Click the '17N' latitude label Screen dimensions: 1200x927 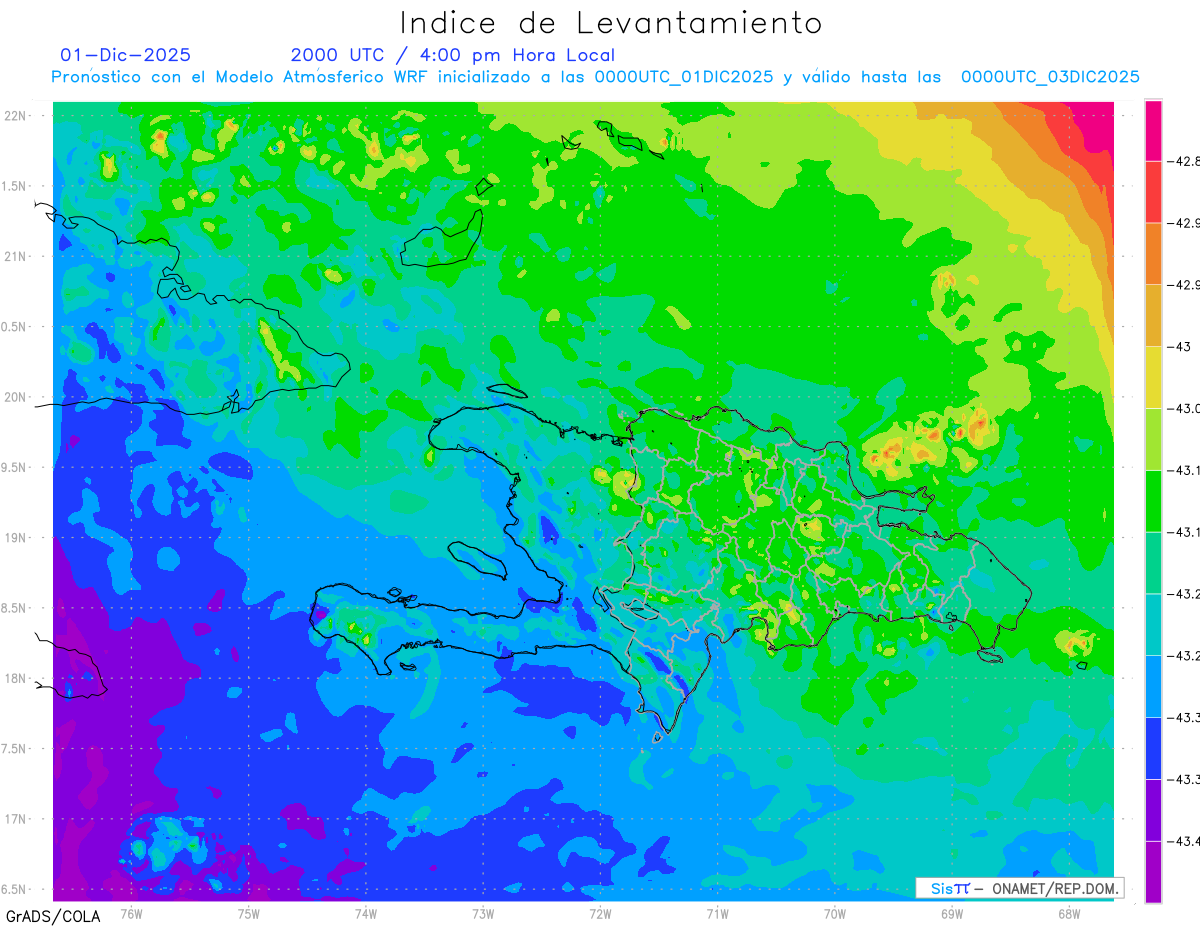(15, 819)
